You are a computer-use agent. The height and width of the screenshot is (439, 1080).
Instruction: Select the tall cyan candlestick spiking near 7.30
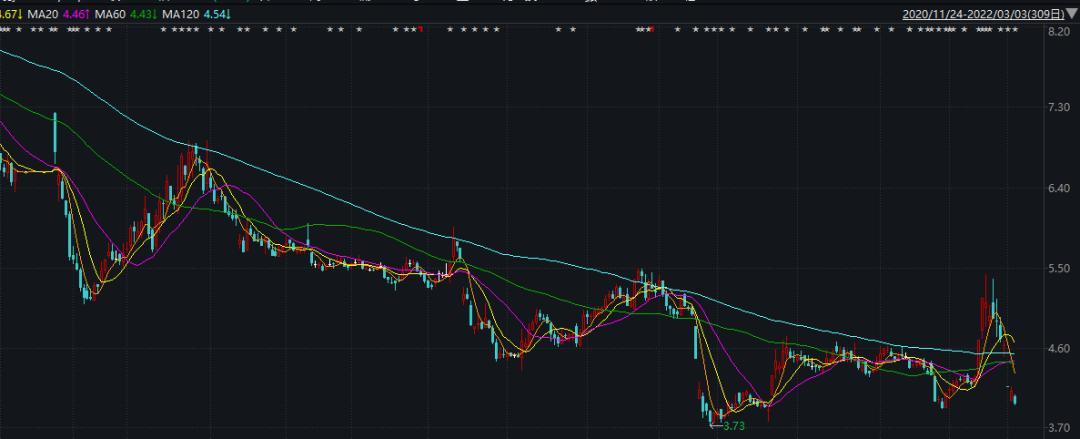(54, 133)
